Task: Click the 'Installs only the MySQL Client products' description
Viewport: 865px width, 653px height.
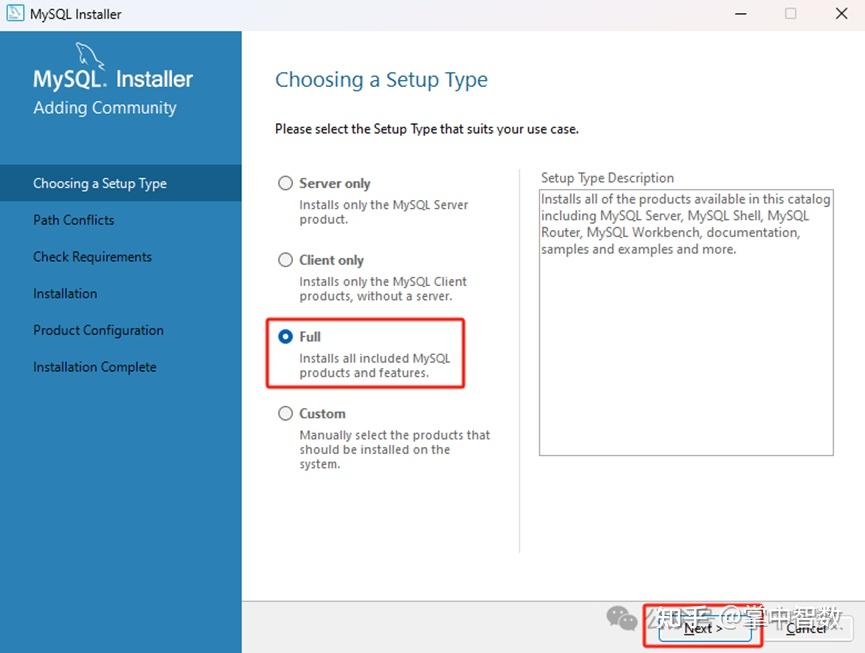Action: coord(383,288)
